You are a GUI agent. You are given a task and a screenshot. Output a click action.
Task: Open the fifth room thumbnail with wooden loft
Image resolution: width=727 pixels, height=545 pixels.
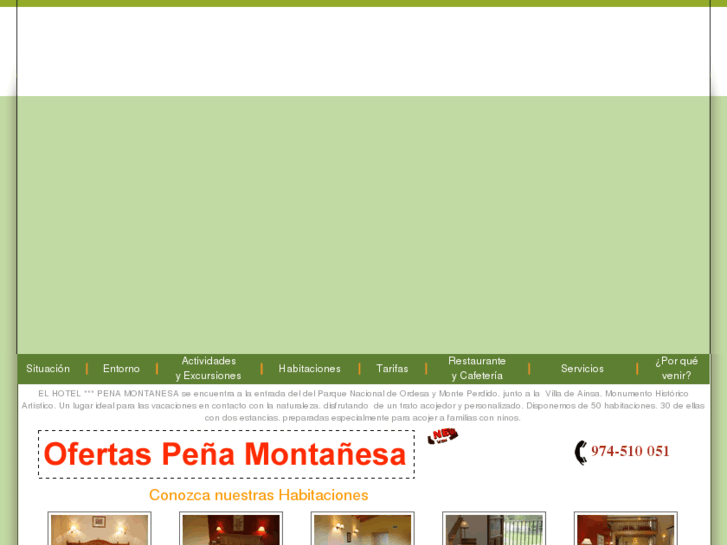coord(625,529)
